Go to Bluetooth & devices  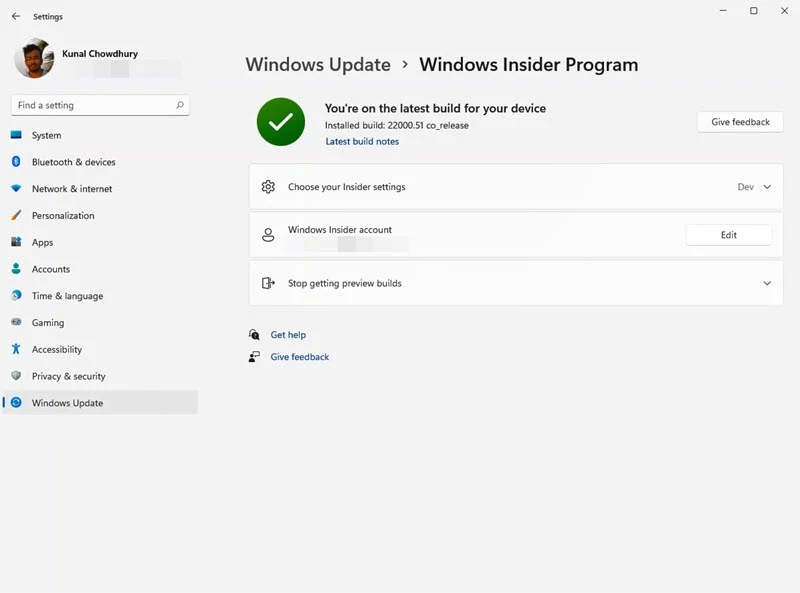pyautogui.click(x=100, y=162)
